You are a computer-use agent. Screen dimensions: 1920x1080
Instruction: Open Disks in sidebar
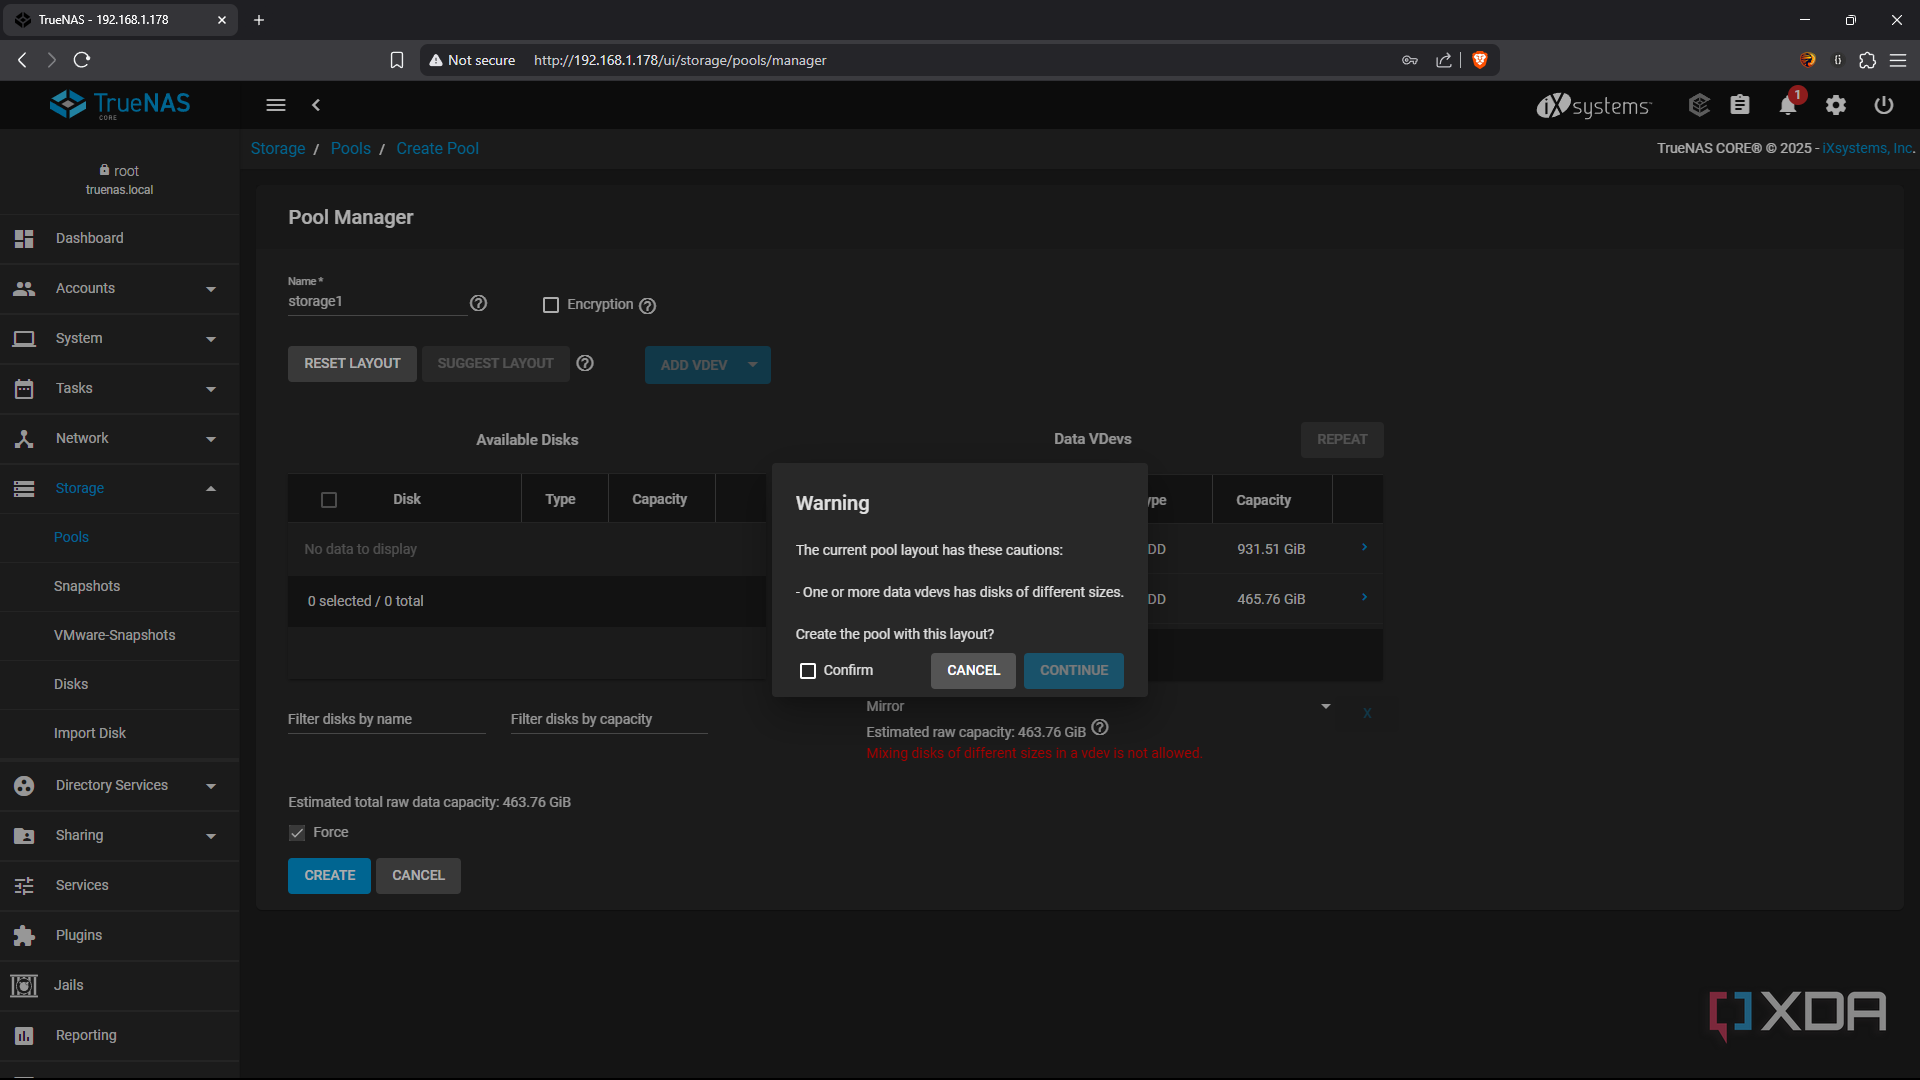(120, 685)
